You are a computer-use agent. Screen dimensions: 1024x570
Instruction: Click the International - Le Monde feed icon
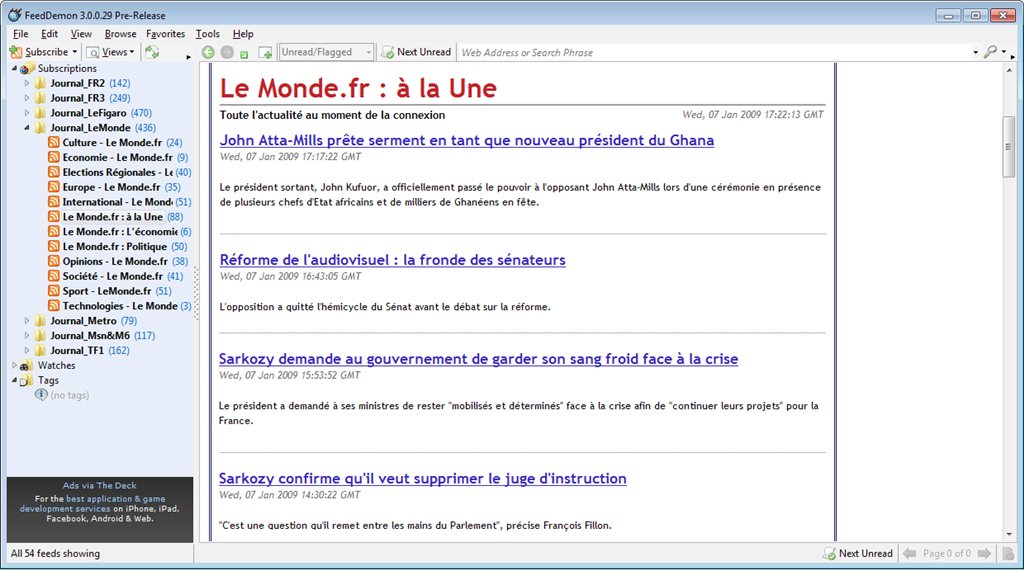(54, 202)
